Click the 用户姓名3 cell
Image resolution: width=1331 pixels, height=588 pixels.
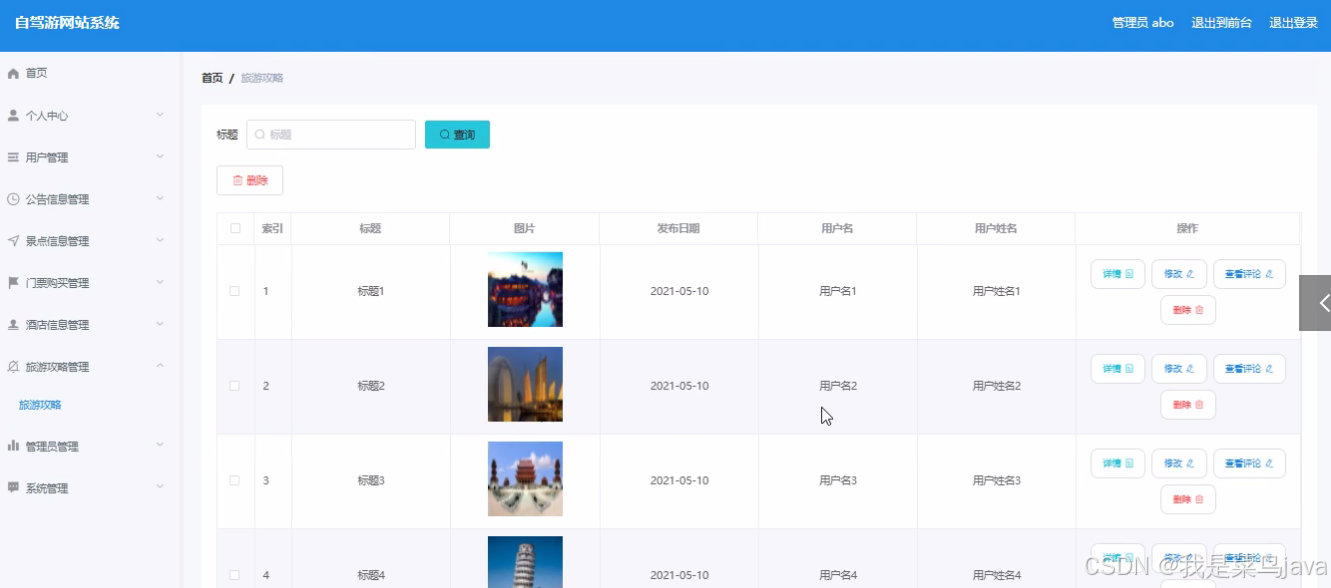coord(996,481)
